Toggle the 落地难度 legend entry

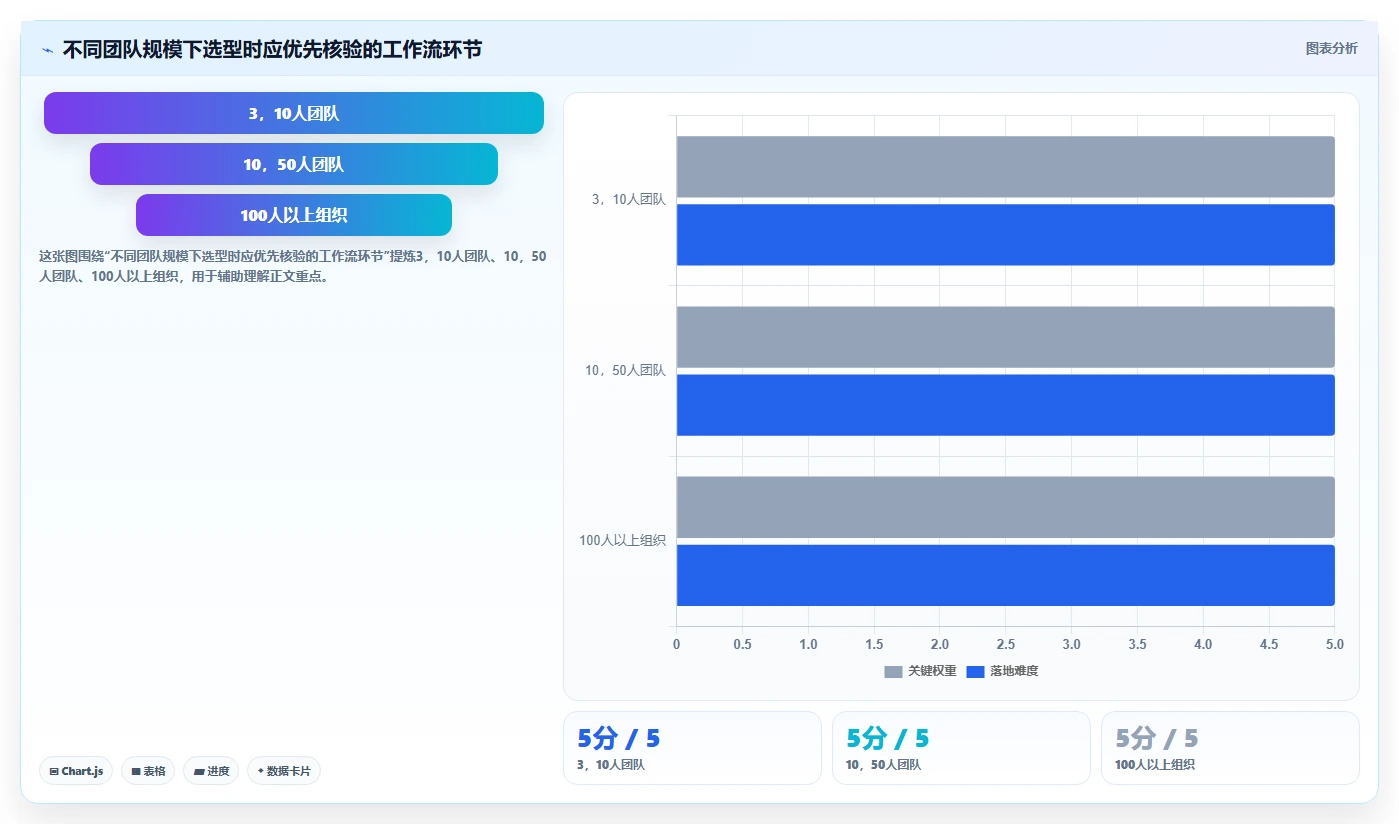tap(1002, 671)
